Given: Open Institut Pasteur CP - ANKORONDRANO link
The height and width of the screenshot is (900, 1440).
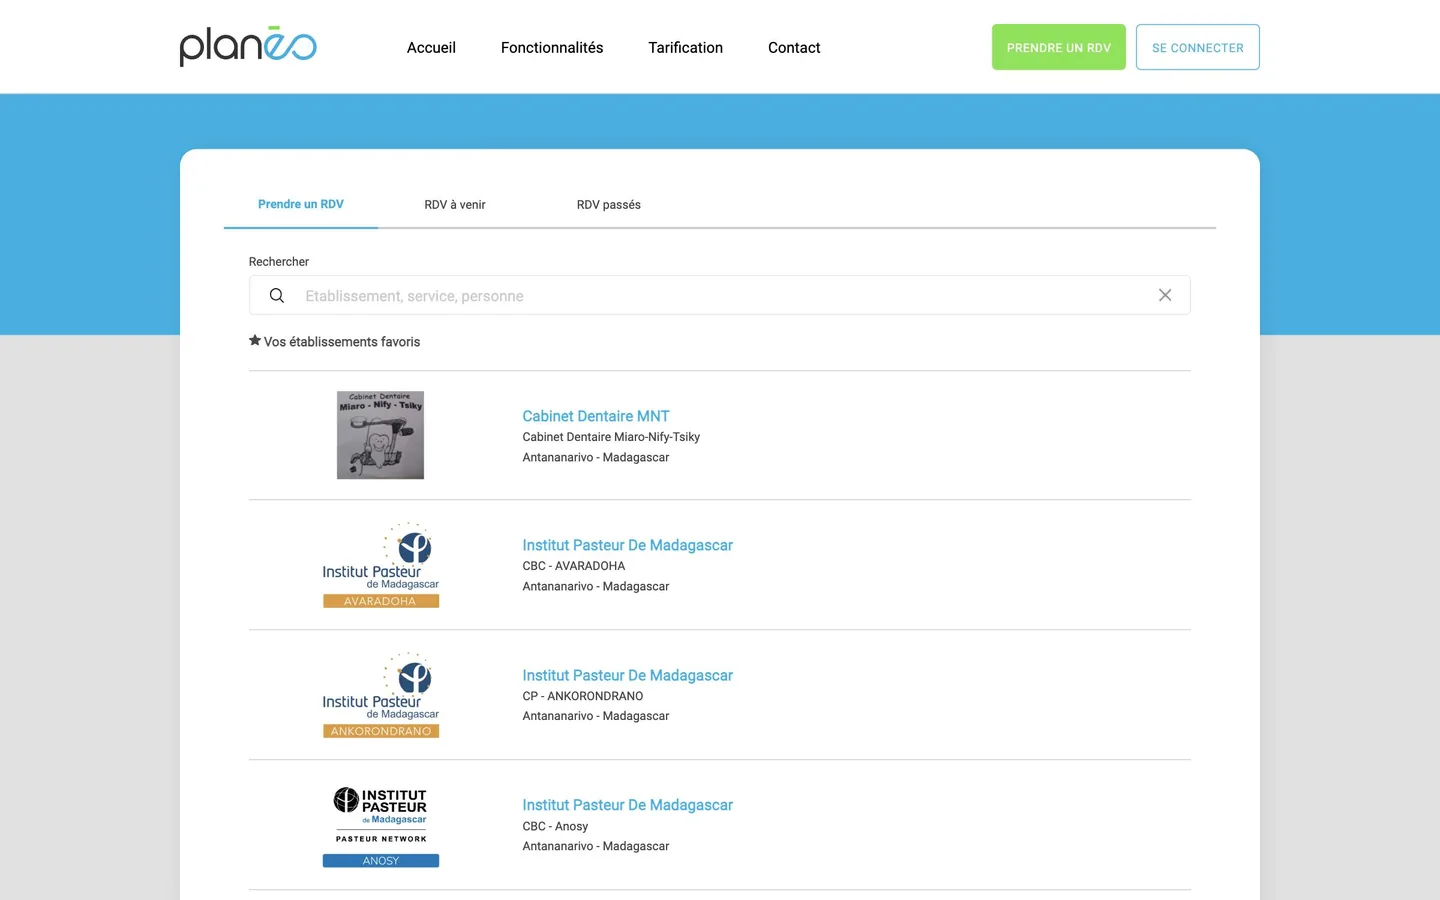Looking at the screenshot, I should tap(628, 675).
